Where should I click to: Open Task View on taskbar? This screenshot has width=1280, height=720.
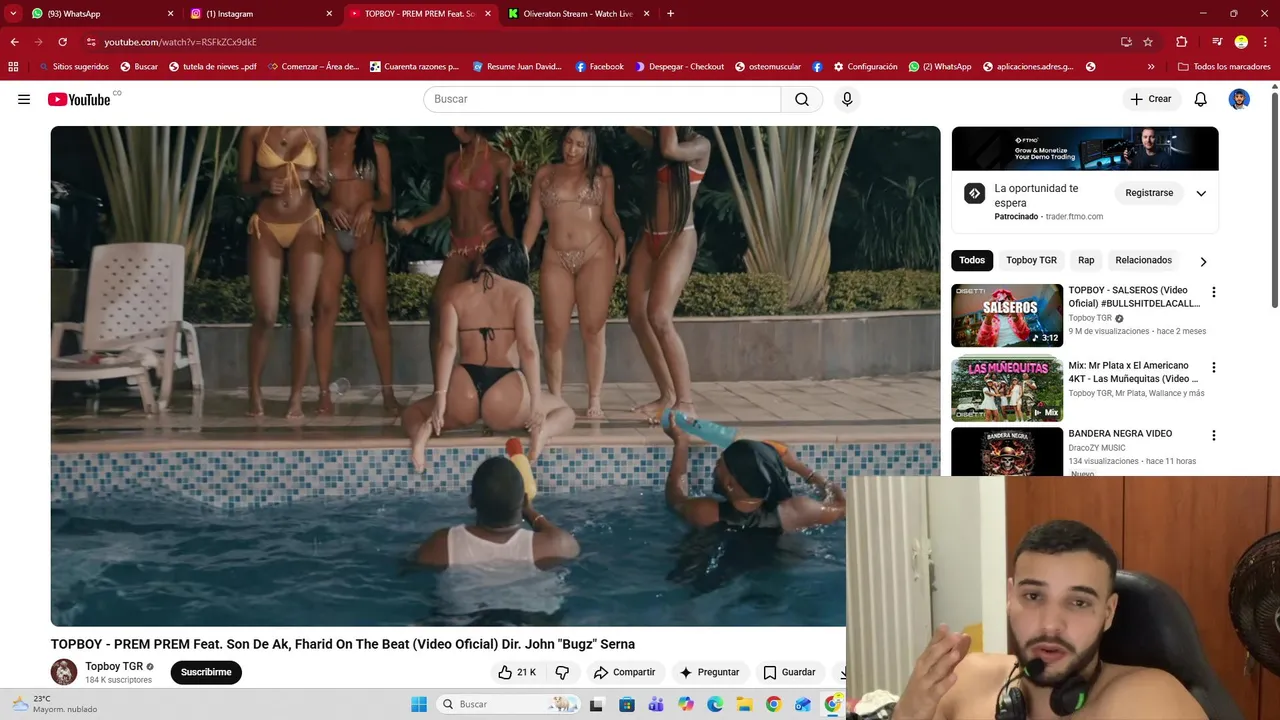[596, 704]
